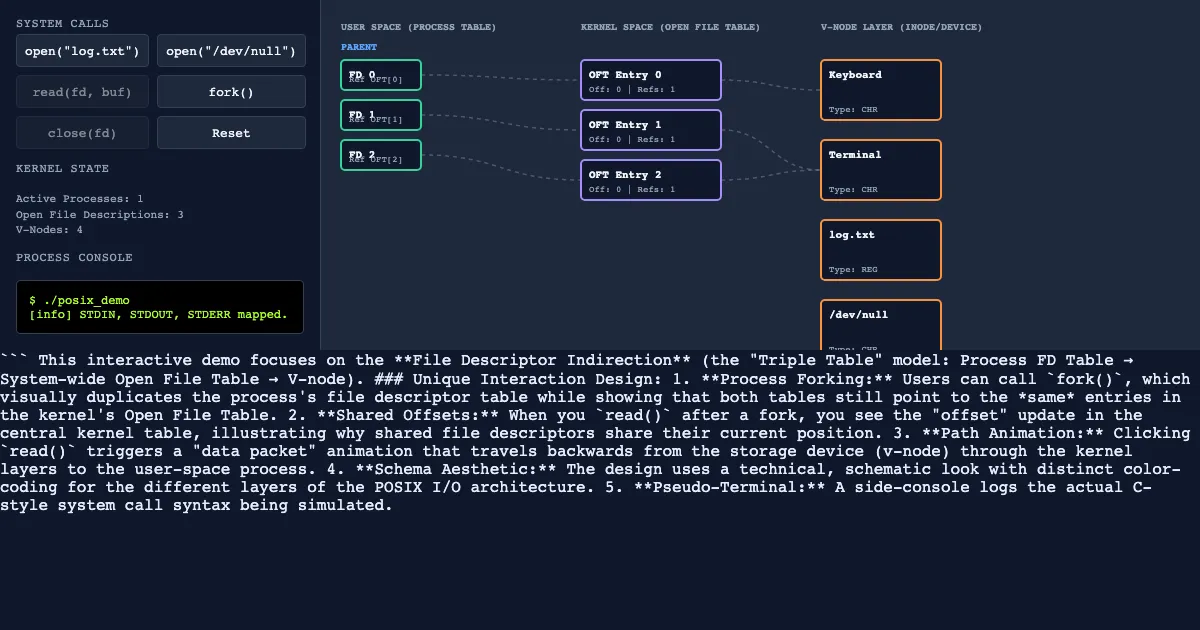Image resolution: width=1200 pixels, height=630 pixels.
Task: Select OFT Entry 2 box
Action: [x=651, y=180]
